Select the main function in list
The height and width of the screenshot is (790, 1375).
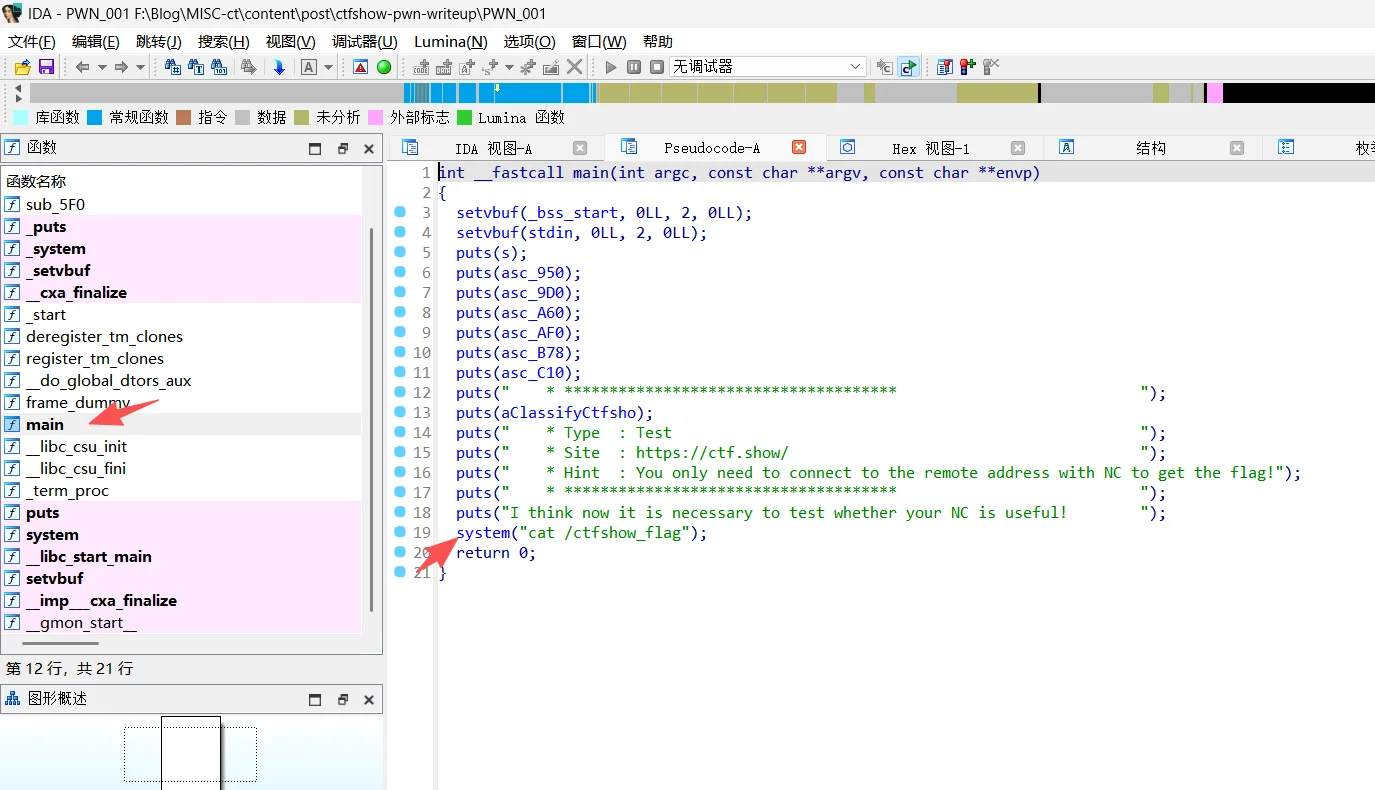(x=45, y=425)
